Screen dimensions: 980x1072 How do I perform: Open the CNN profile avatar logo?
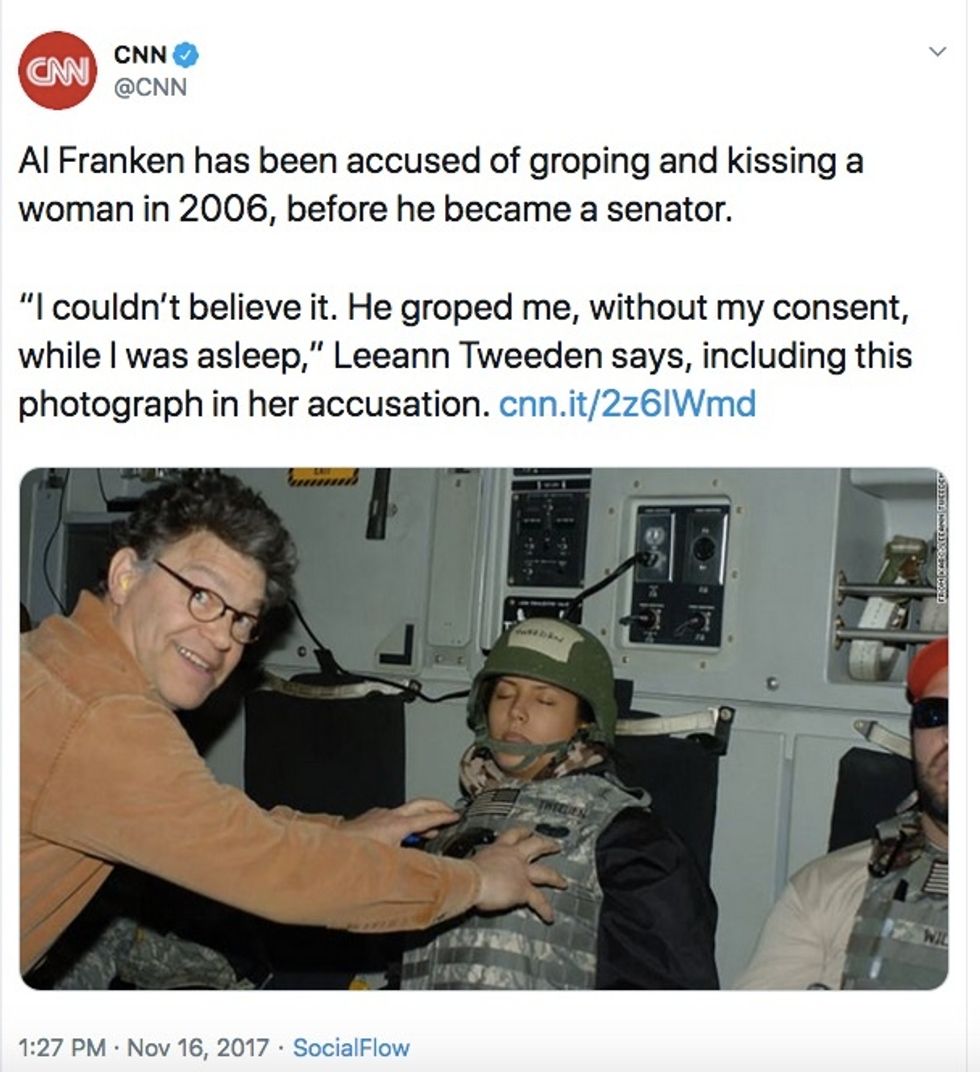(x=57, y=70)
